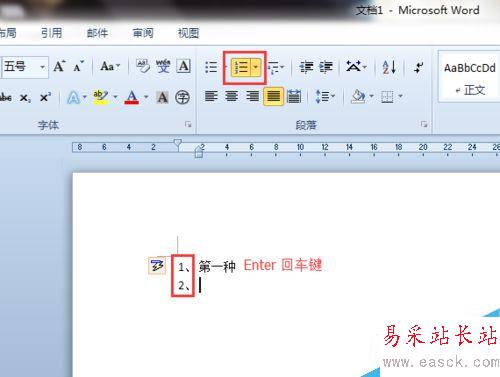Open the 视图 ribbon tab

point(188,33)
